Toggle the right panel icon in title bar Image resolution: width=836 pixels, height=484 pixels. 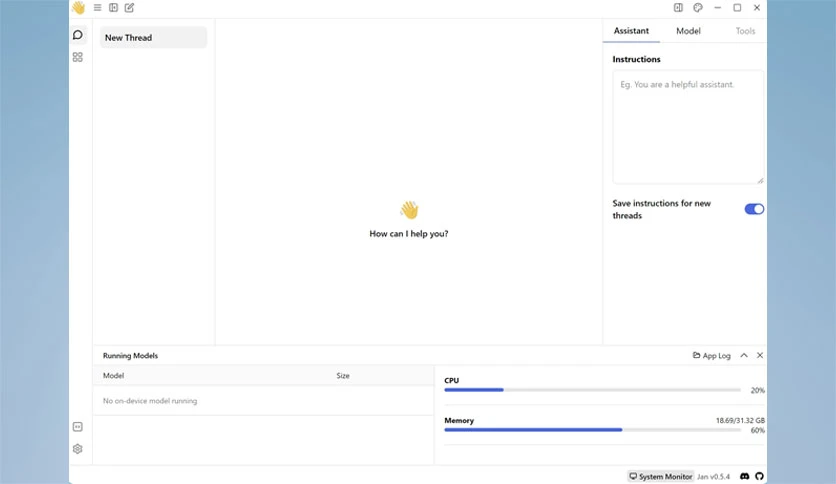pyautogui.click(x=678, y=7)
